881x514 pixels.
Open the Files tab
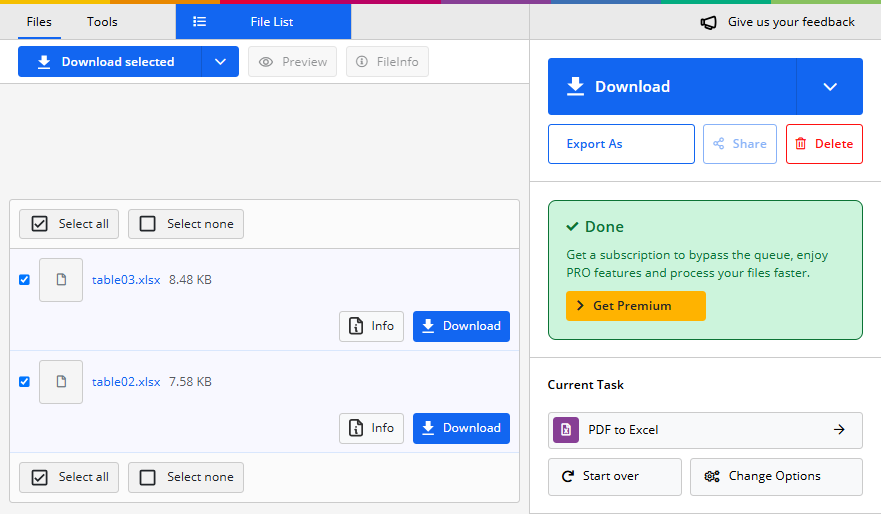[x=39, y=22]
